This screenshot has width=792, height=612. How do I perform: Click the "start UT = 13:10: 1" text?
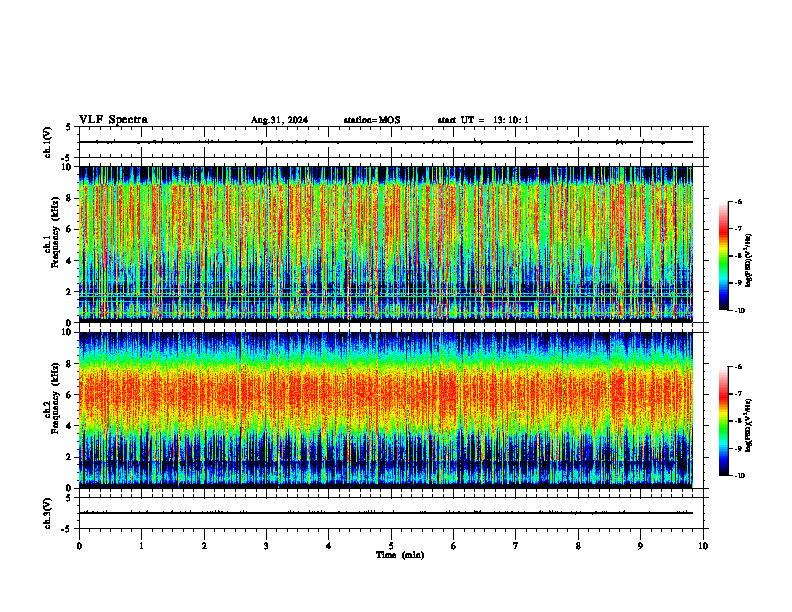pyautogui.click(x=483, y=120)
